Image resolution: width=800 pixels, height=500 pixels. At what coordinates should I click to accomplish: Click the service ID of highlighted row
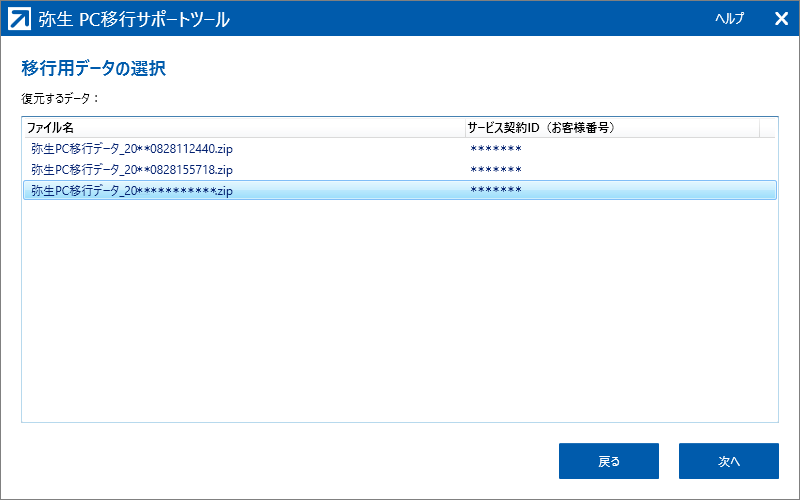click(x=495, y=190)
